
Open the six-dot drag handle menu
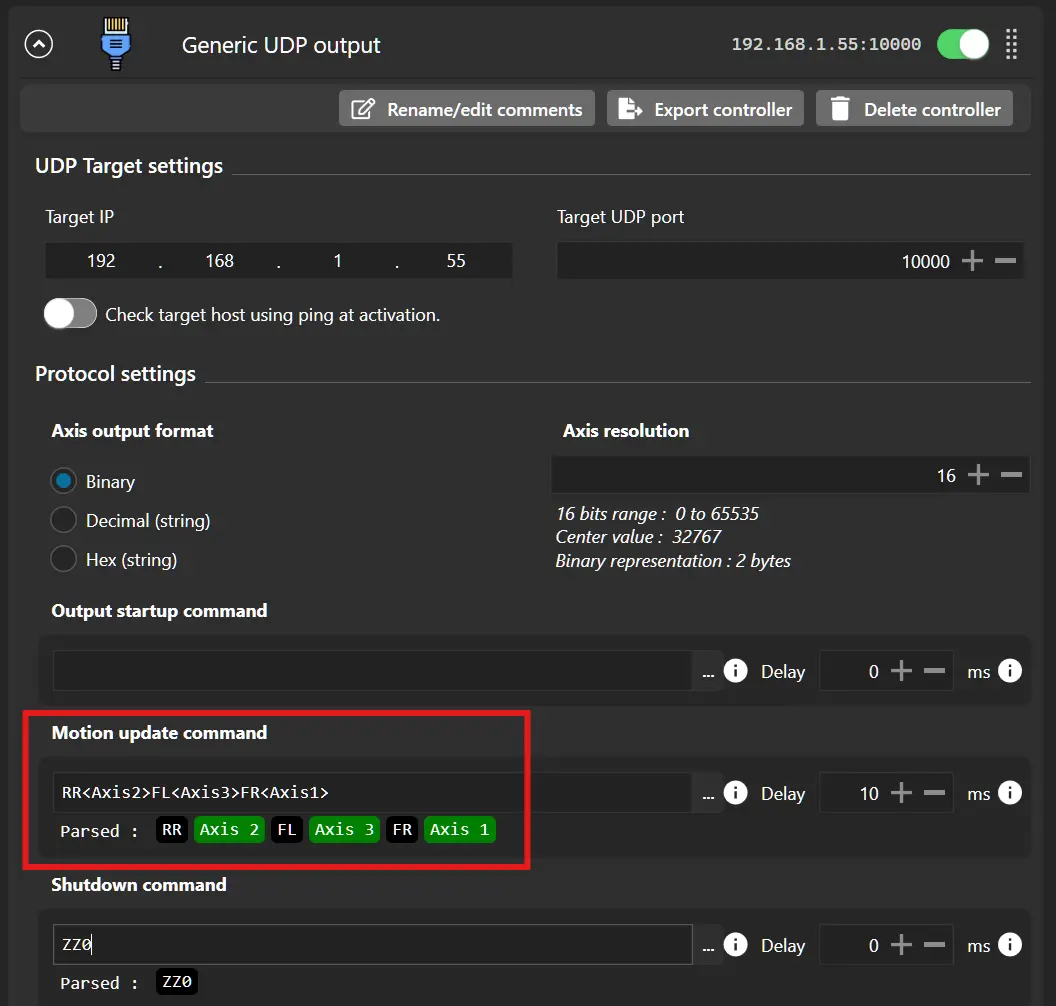click(1011, 44)
